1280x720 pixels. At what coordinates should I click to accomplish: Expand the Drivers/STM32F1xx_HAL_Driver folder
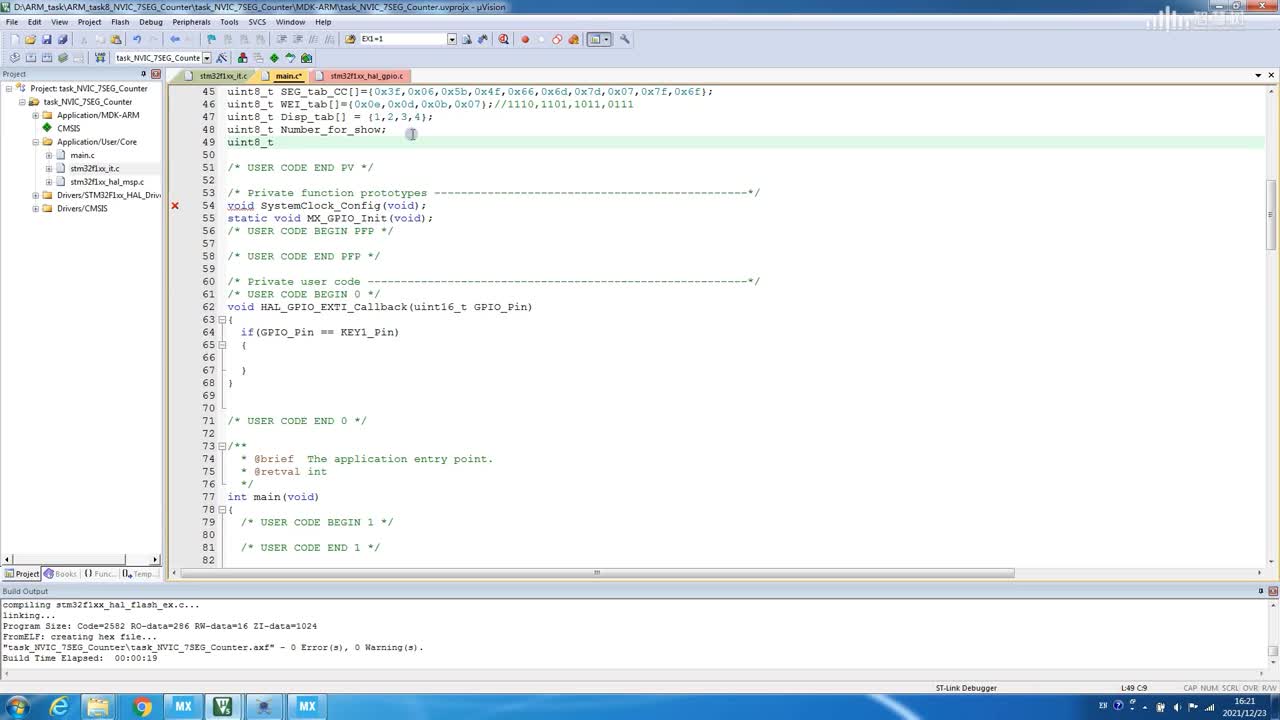[35, 195]
